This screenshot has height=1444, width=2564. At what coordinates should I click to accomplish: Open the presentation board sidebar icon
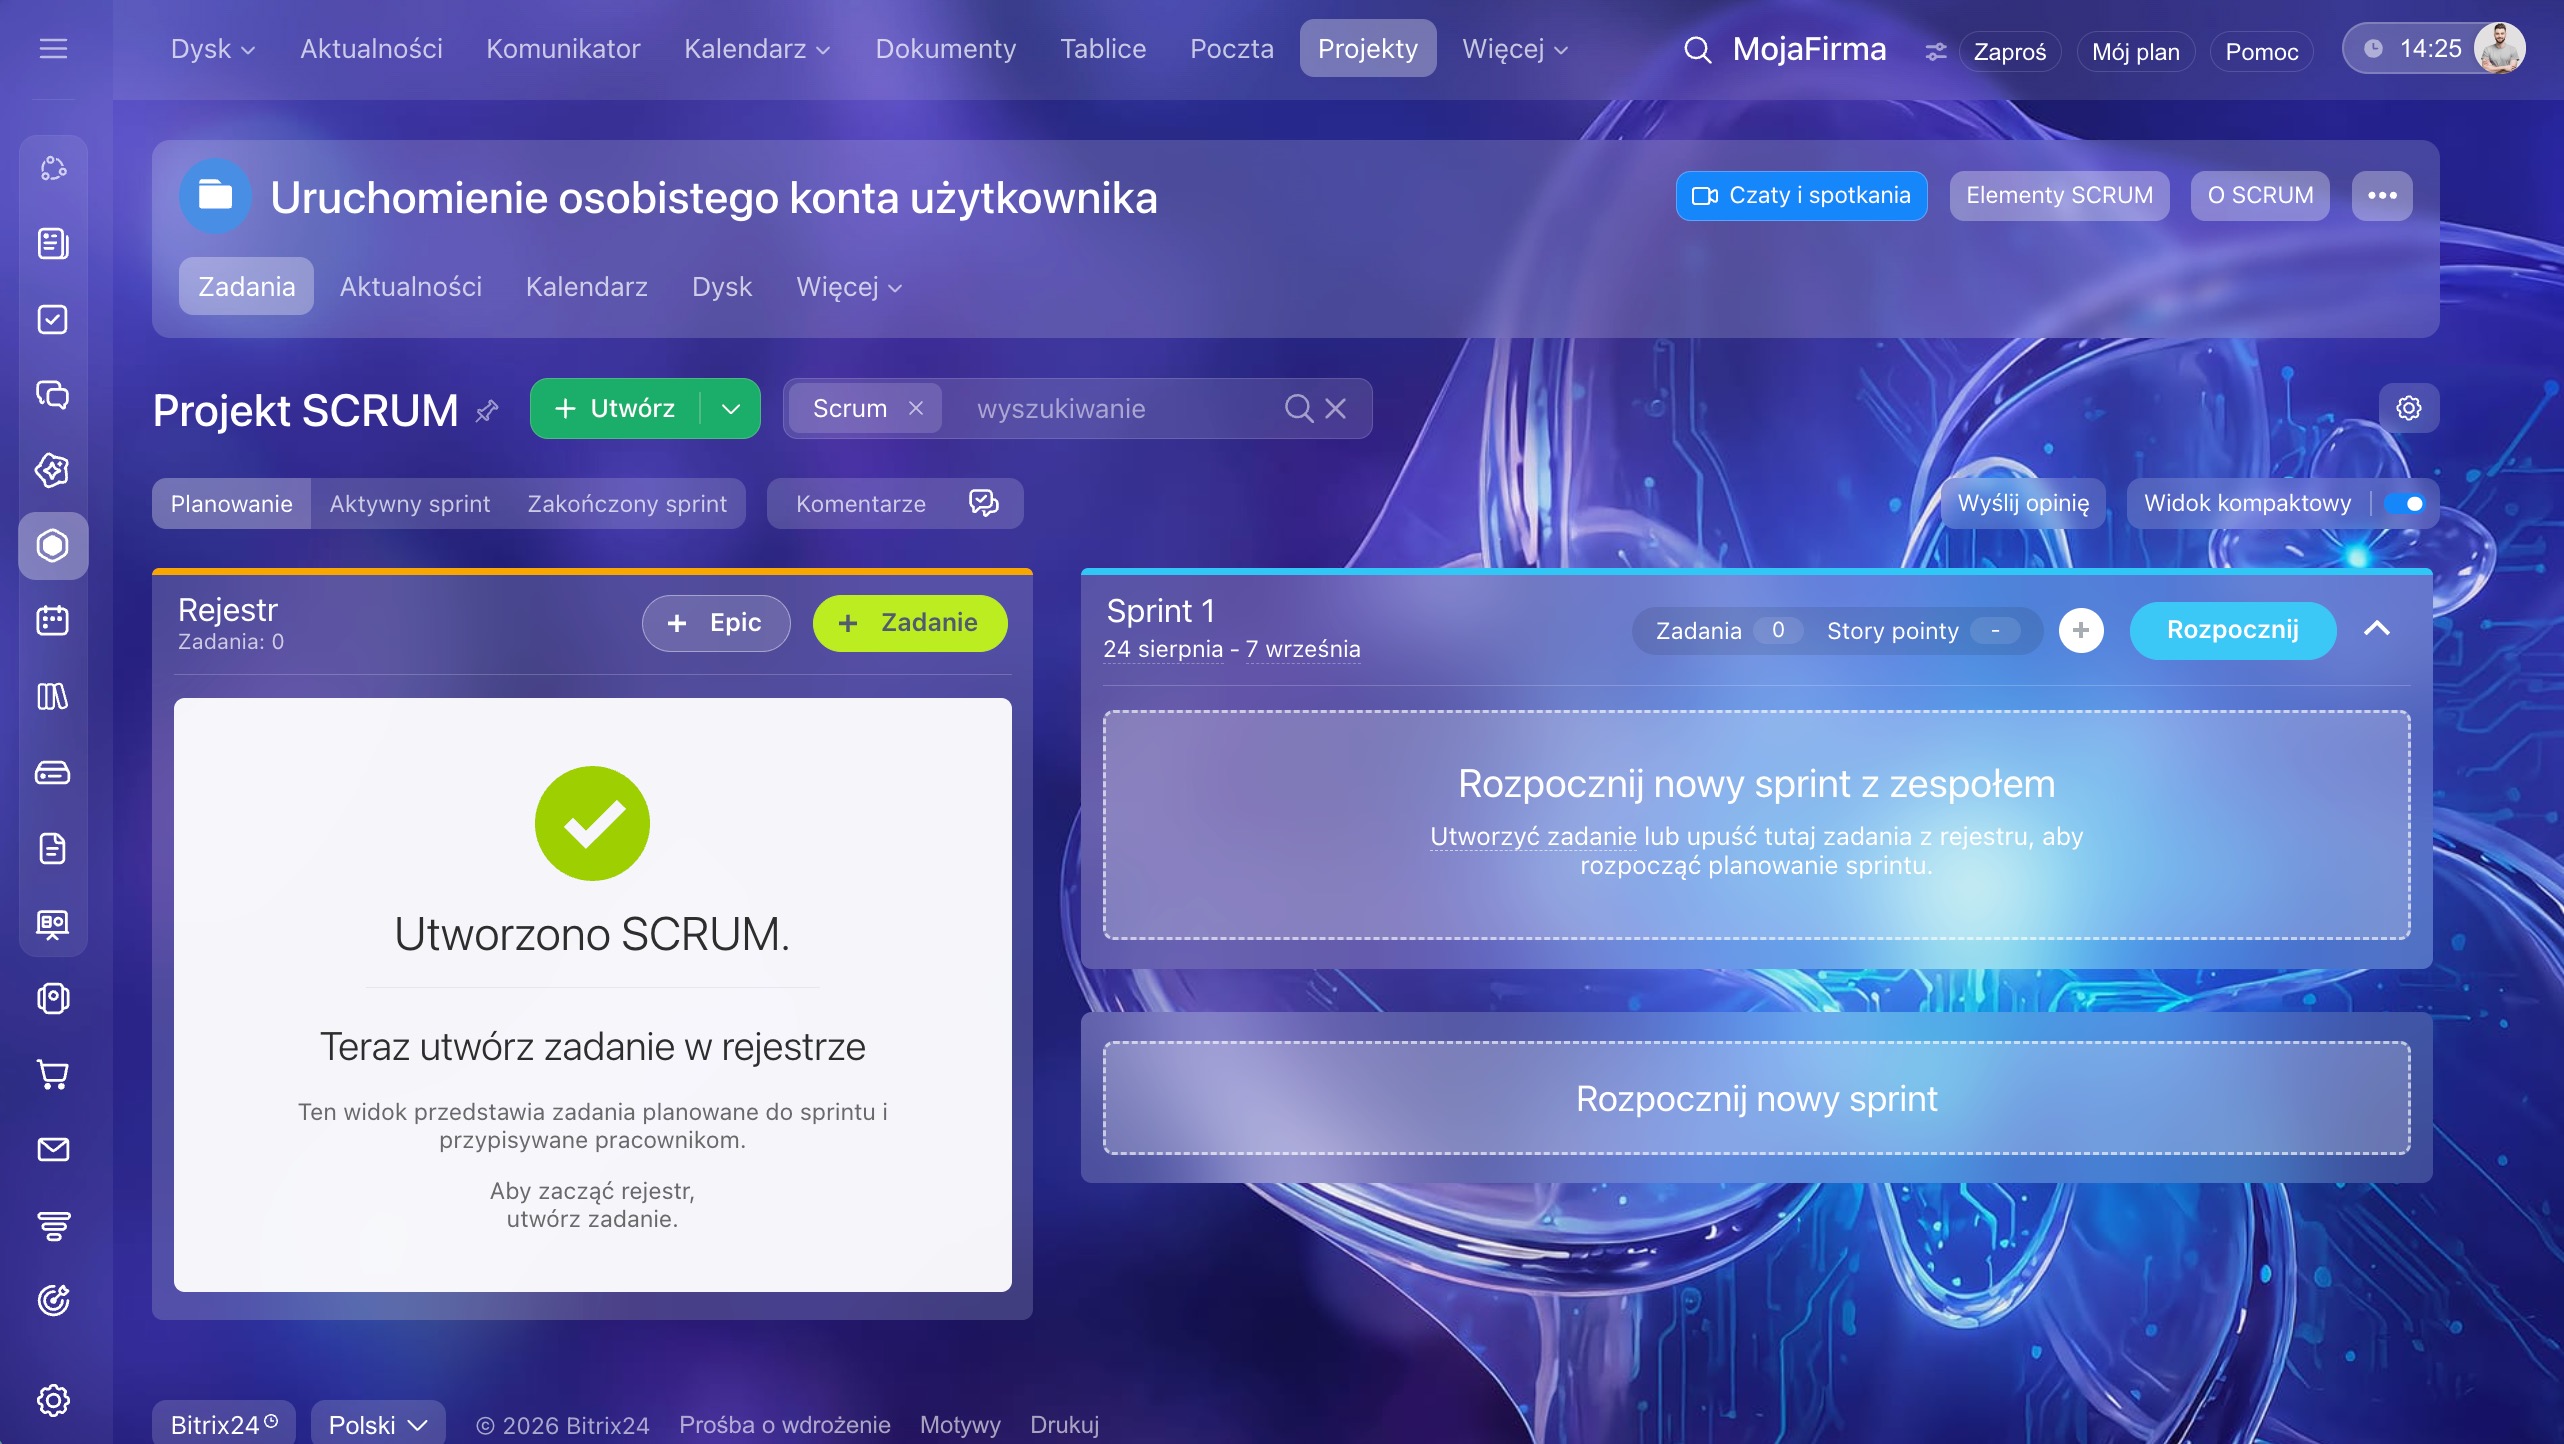(x=53, y=924)
